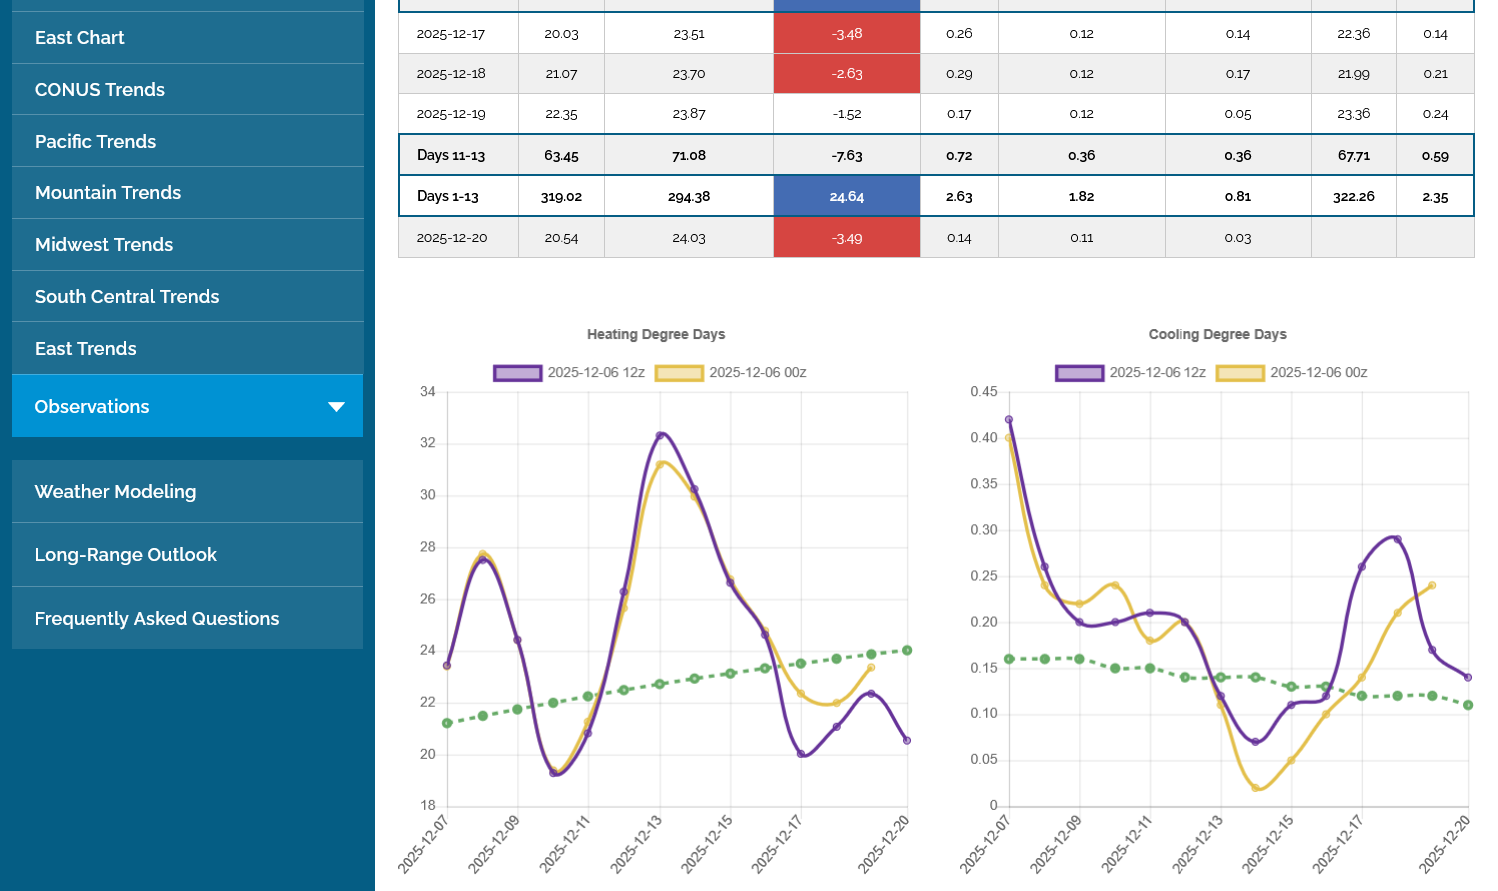
Task: Expand the Observations dropdown arrow
Action: (x=336, y=406)
